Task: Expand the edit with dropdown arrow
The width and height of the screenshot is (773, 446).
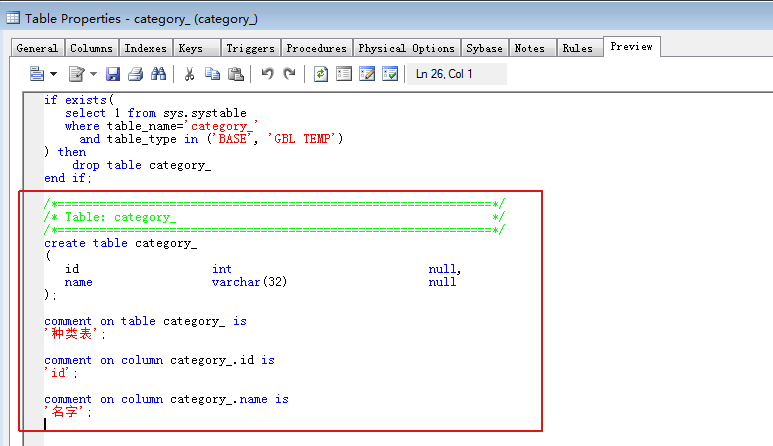Action: [x=93, y=74]
